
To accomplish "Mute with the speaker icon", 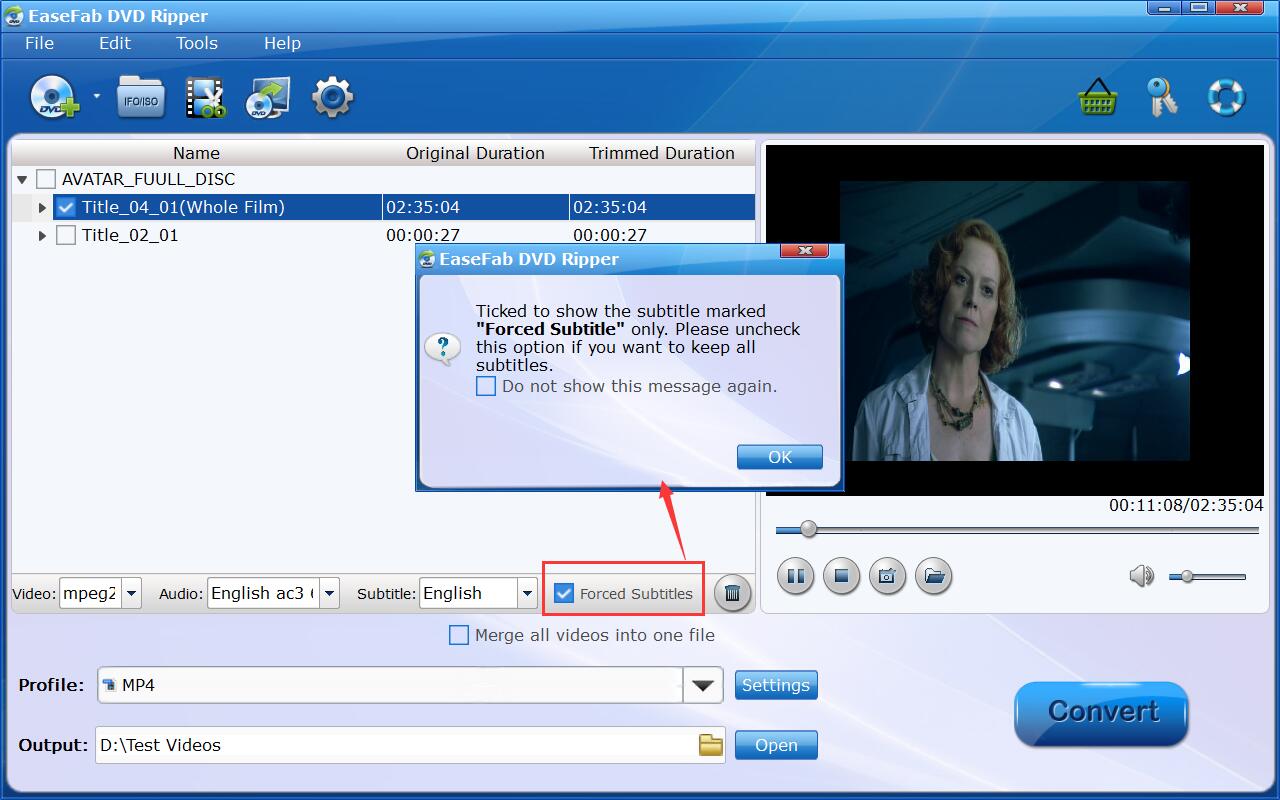I will click(1140, 576).
